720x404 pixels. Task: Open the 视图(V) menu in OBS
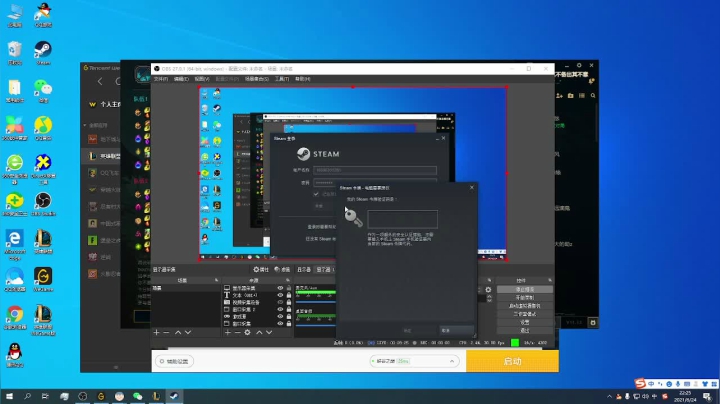pyautogui.click(x=202, y=79)
